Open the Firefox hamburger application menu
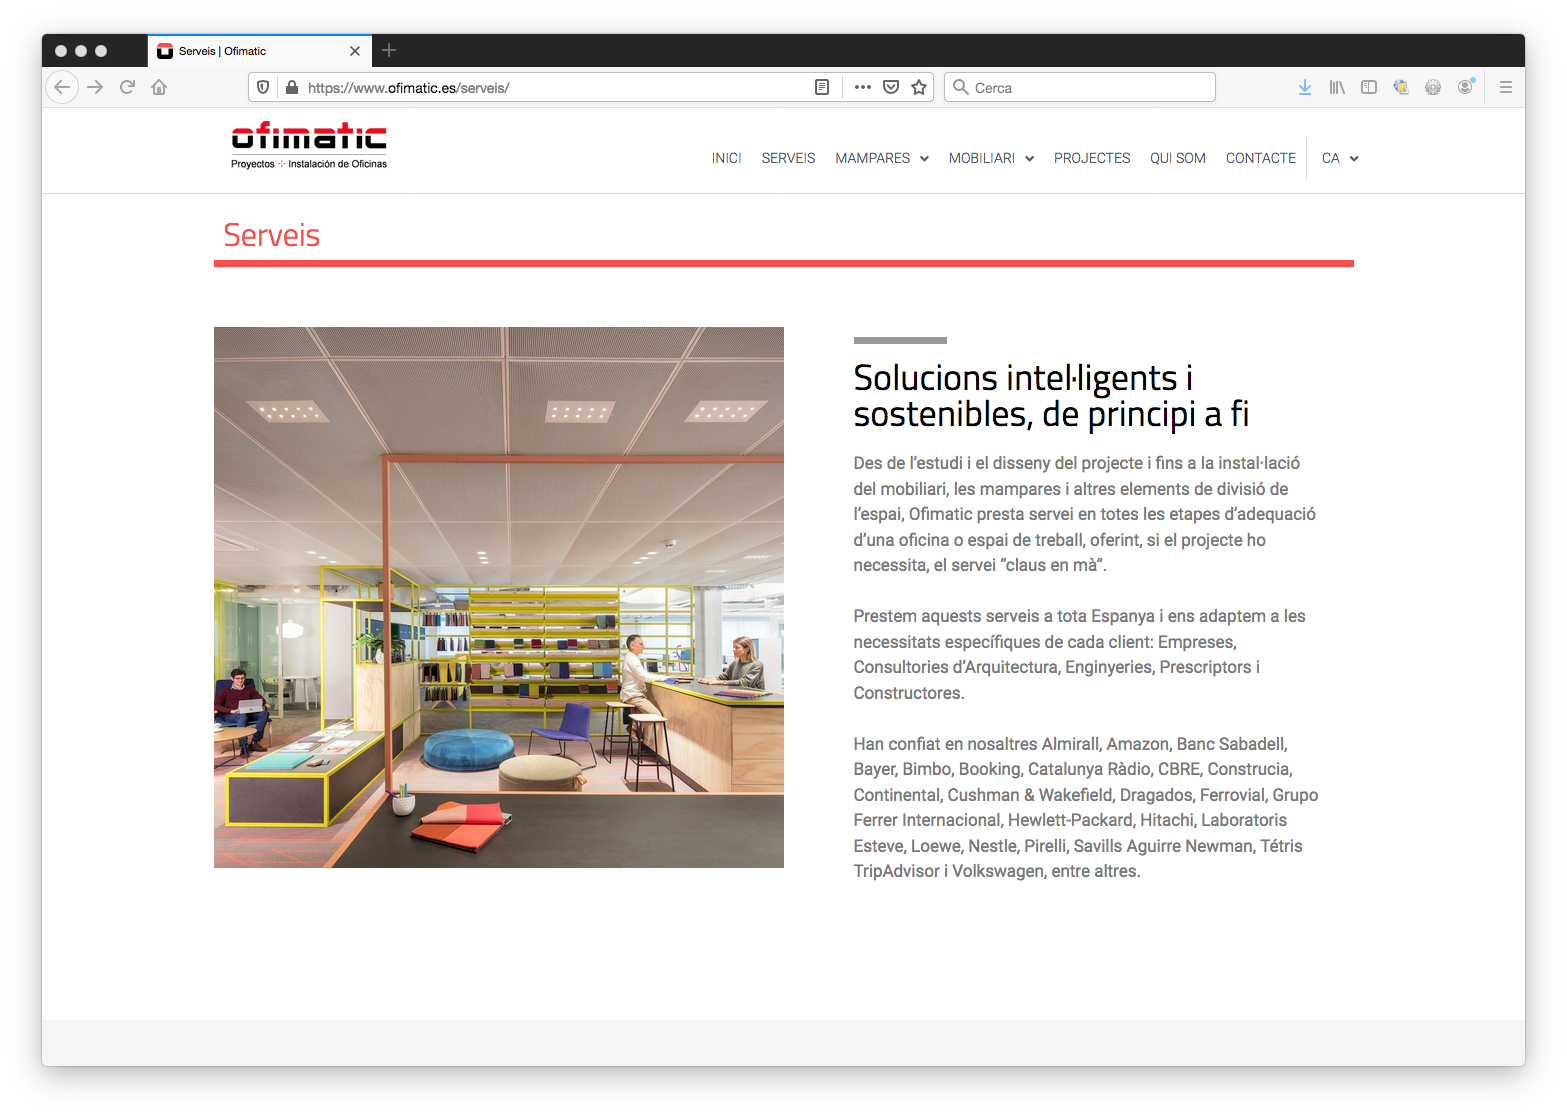The image size is (1567, 1116). [x=1505, y=87]
